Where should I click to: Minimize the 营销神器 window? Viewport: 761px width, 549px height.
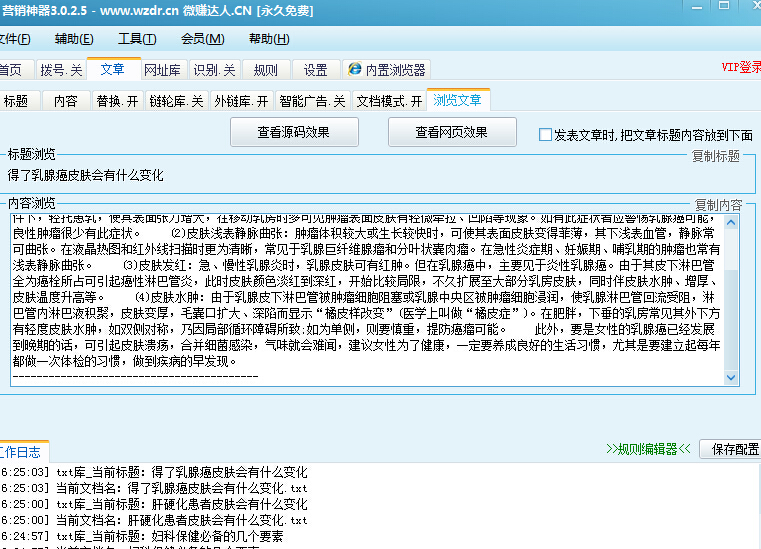tap(697, 7)
